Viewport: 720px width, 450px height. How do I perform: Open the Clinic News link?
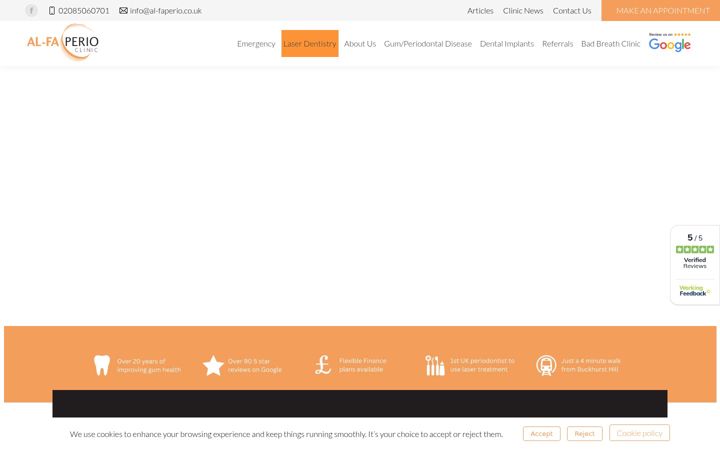523,11
